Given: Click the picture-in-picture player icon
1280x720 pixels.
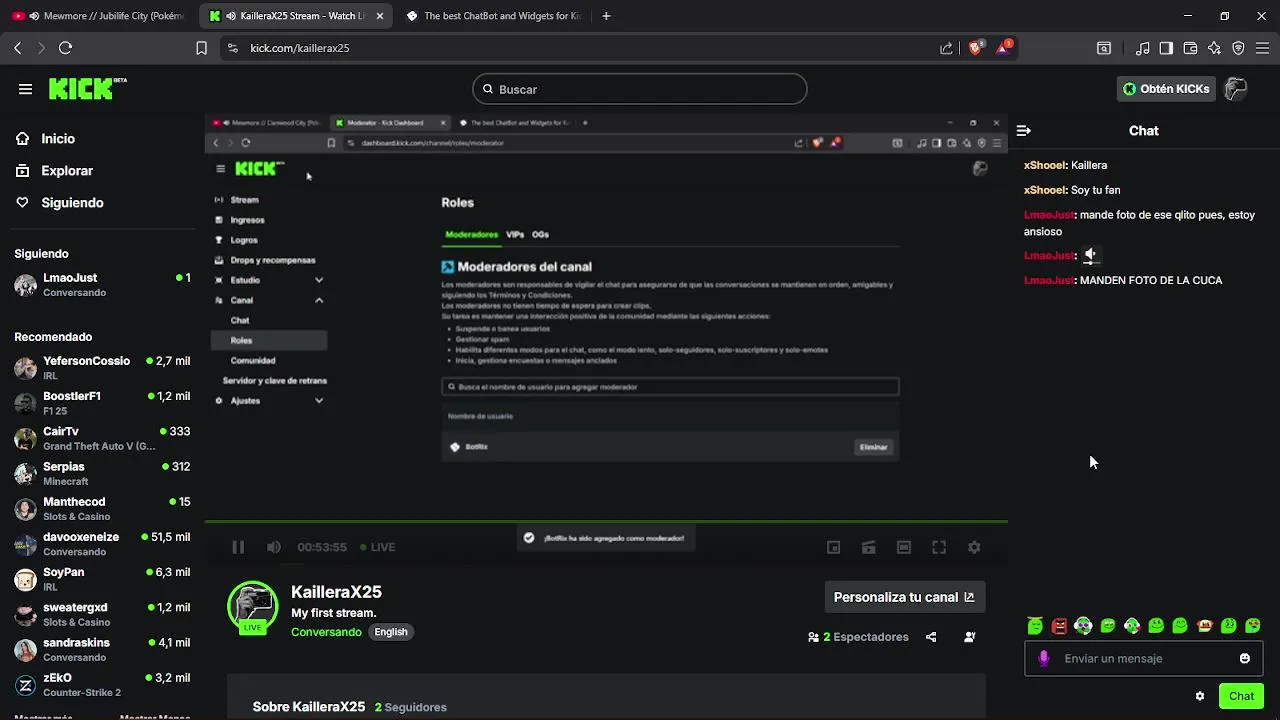Looking at the screenshot, I should [x=834, y=547].
